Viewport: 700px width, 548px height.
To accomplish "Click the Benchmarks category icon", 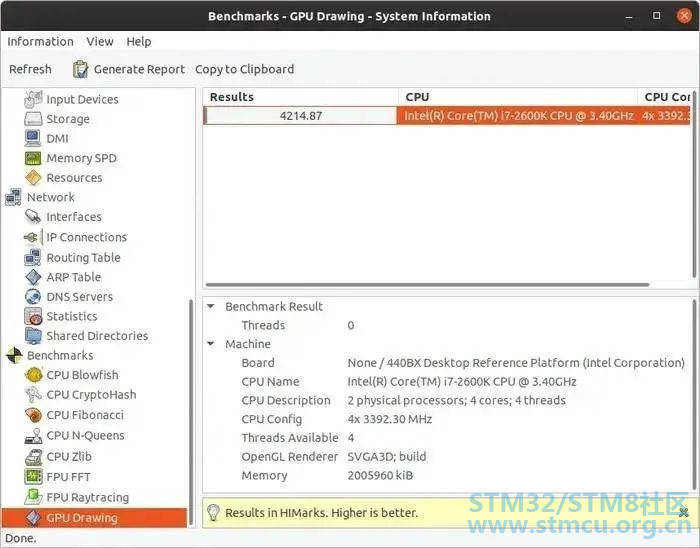I will click(14, 356).
